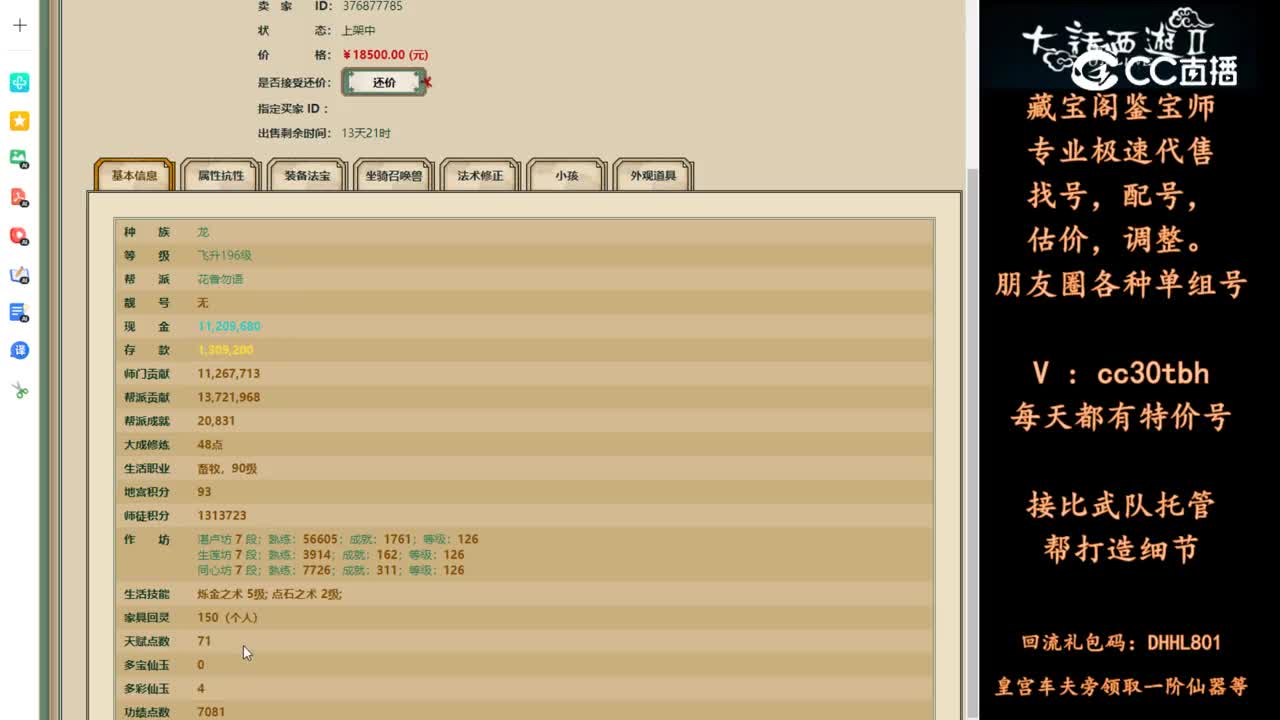Click the cash amount 11,209,680
This screenshot has width=1280, height=720.
[229, 326]
